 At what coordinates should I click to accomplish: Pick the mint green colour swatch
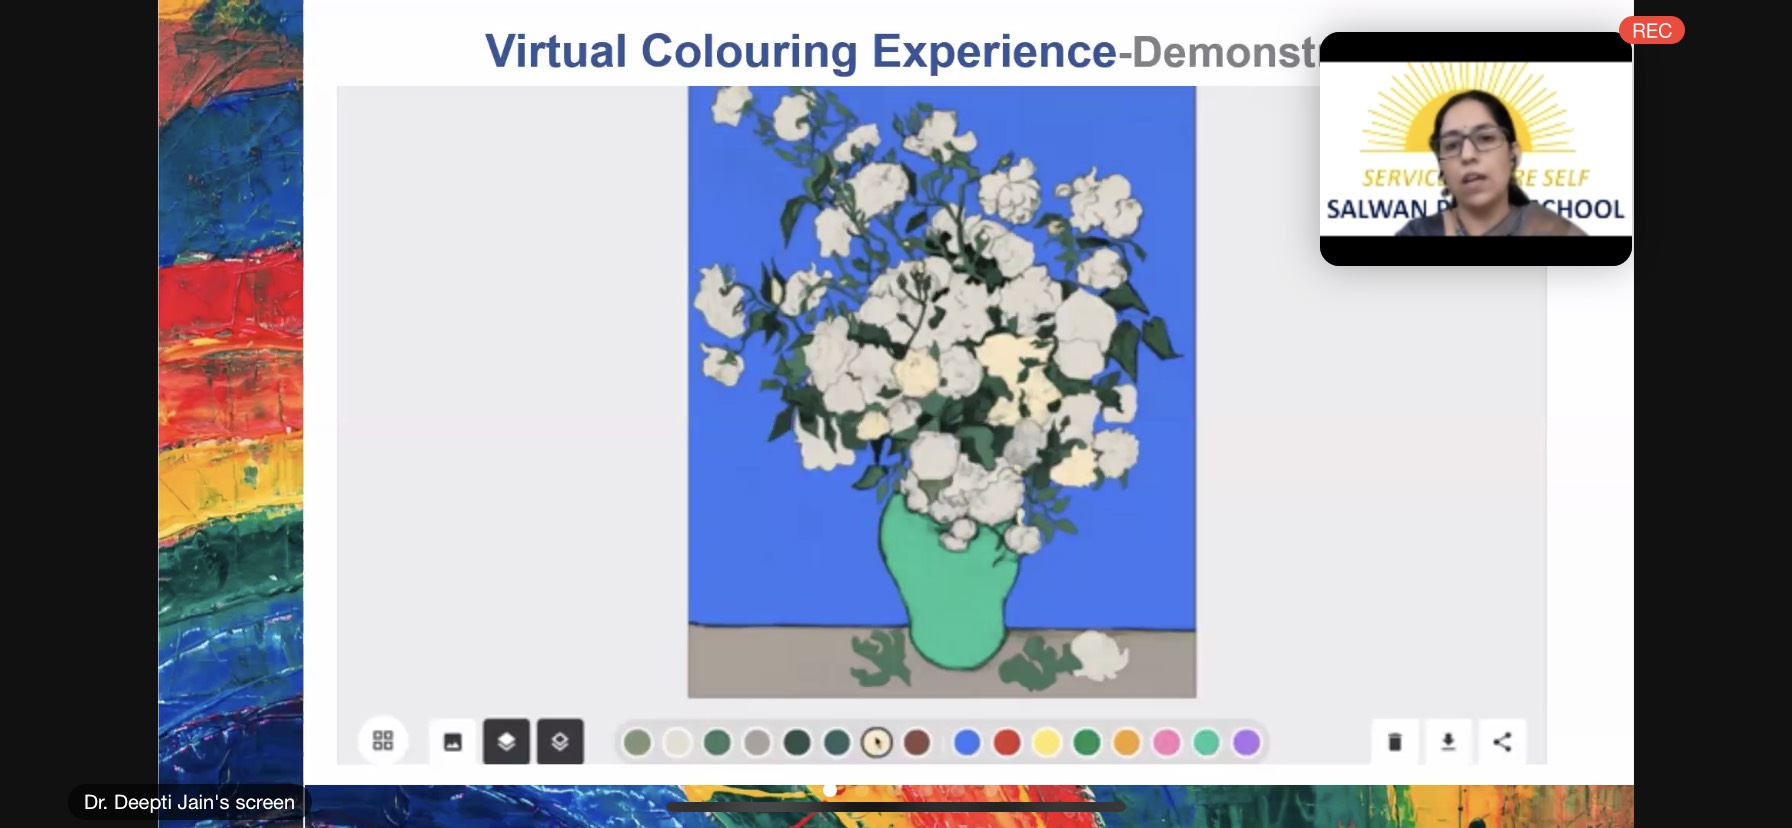point(1207,742)
